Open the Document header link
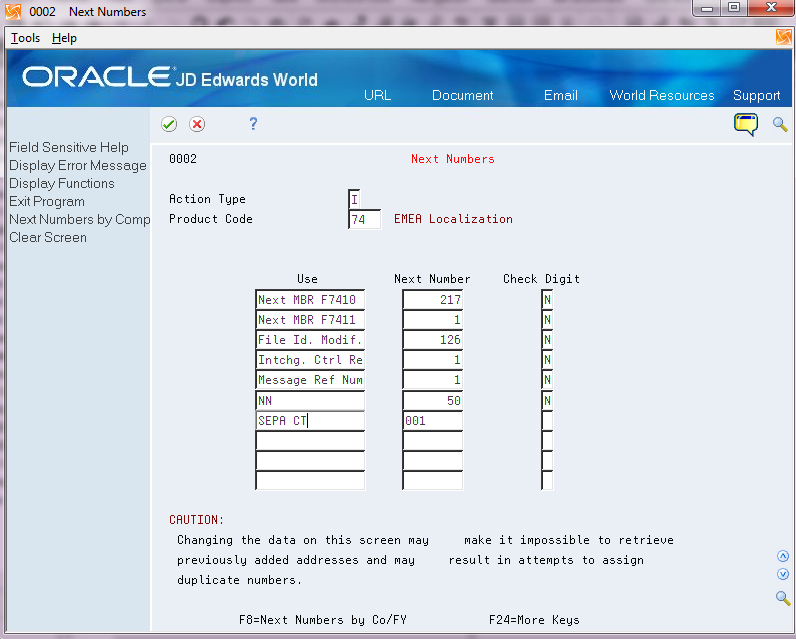The height and width of the screenshot is (639, 796). (462, 95)
